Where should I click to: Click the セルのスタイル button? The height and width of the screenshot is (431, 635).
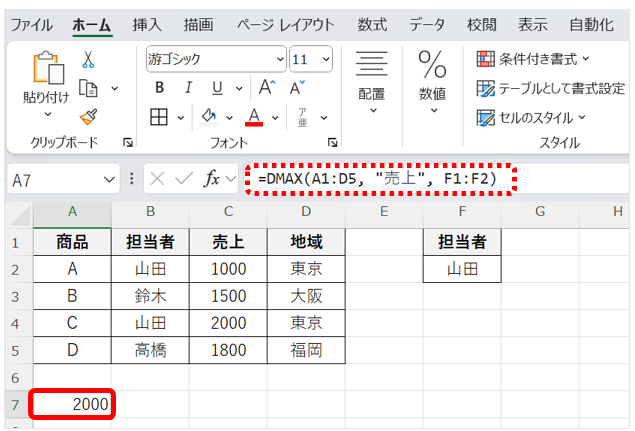click(x=531, y=117)
